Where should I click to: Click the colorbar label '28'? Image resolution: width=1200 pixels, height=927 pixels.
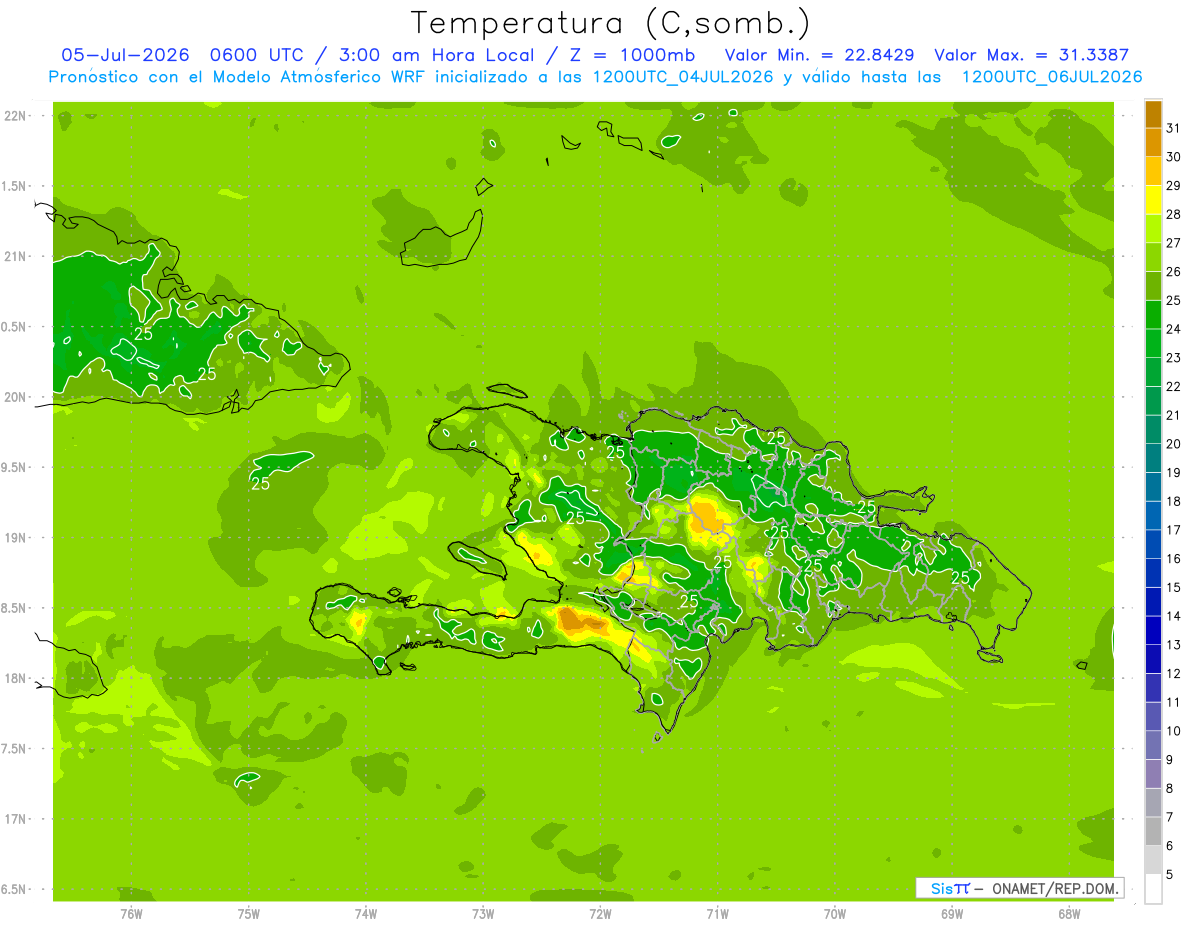[1173, 214]
